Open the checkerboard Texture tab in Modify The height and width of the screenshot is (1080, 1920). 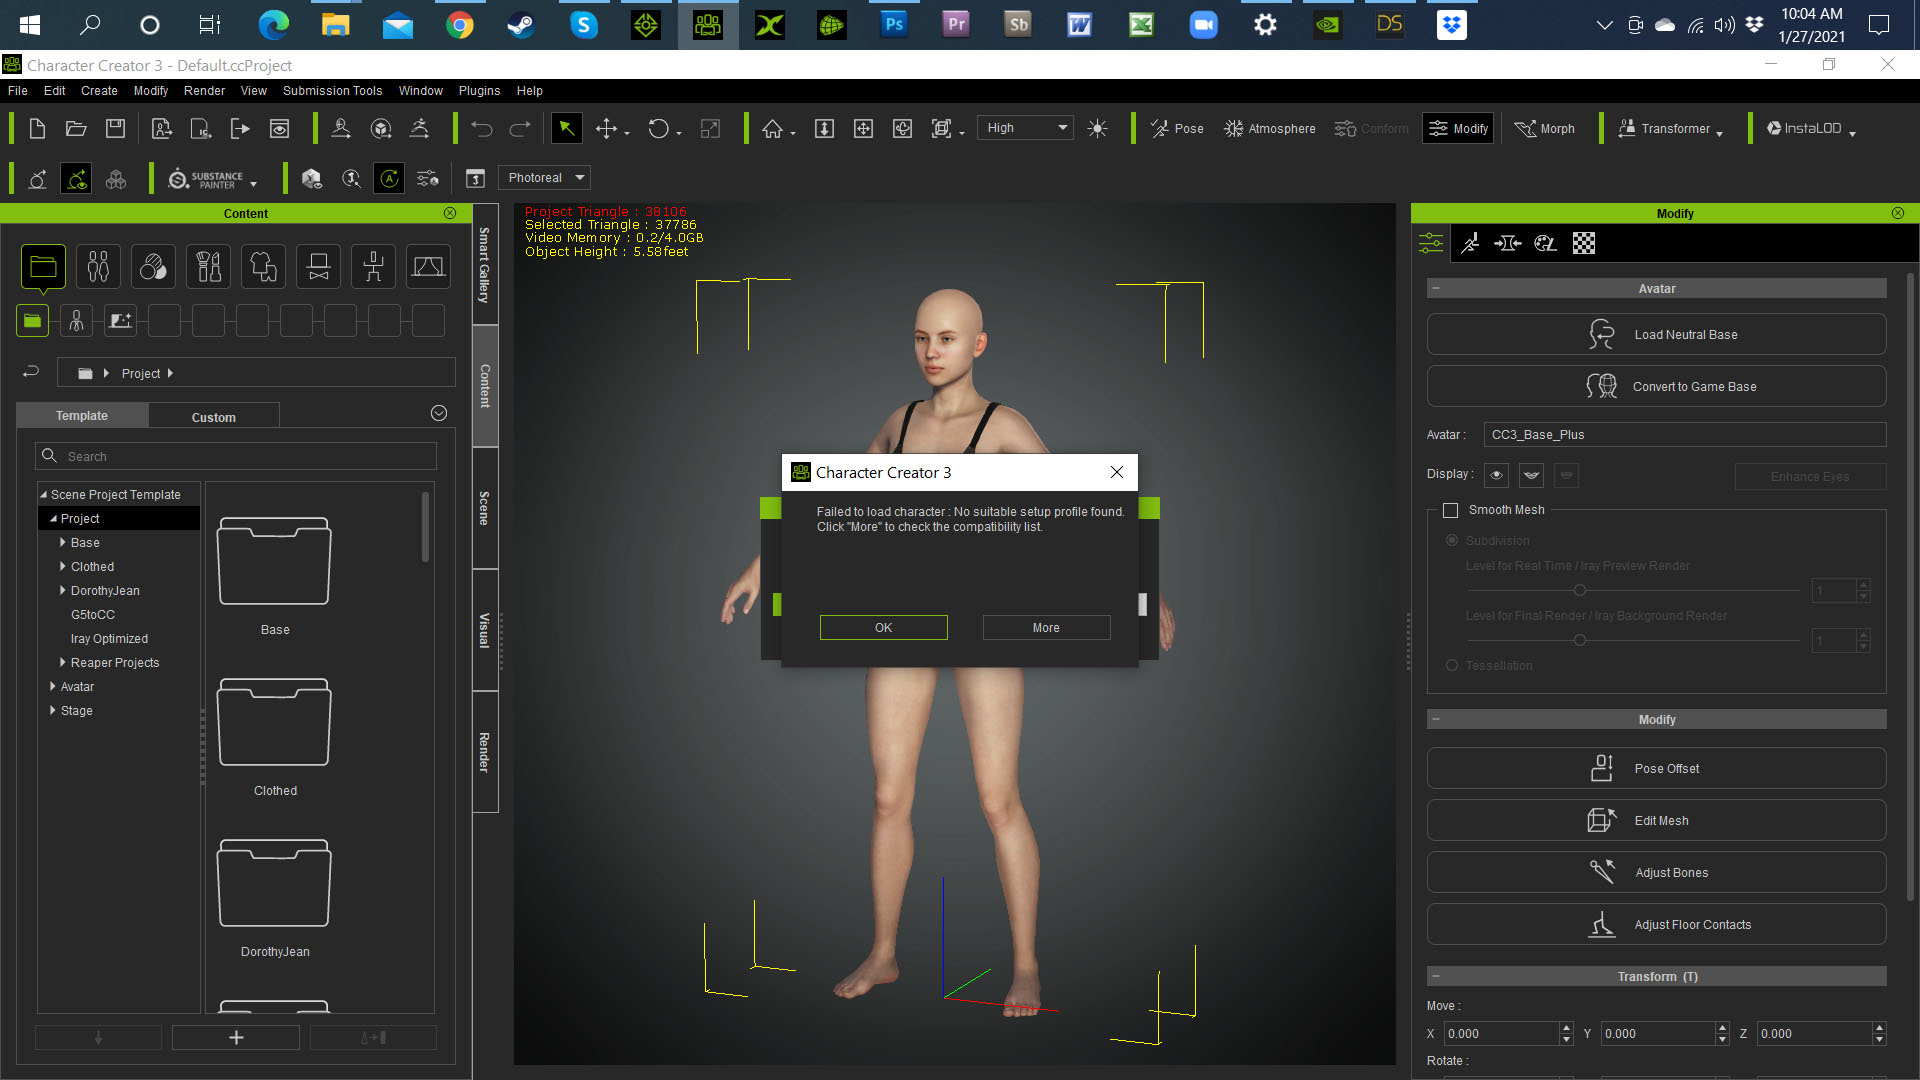1584,243
